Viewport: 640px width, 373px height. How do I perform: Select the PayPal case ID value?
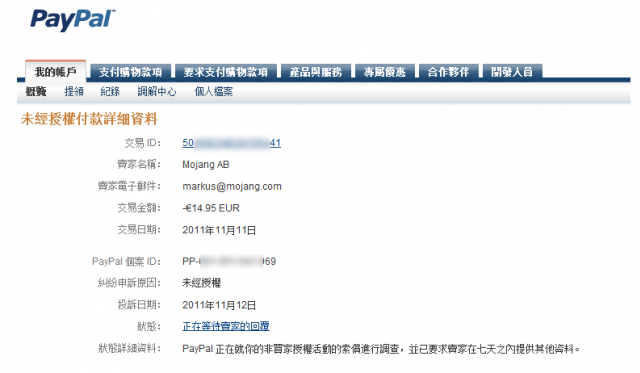tap(229, 261)
